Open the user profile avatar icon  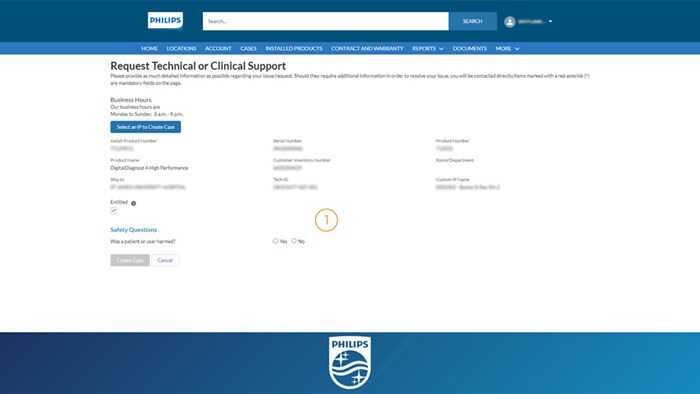pyautogui.click(x=510, y=21)
